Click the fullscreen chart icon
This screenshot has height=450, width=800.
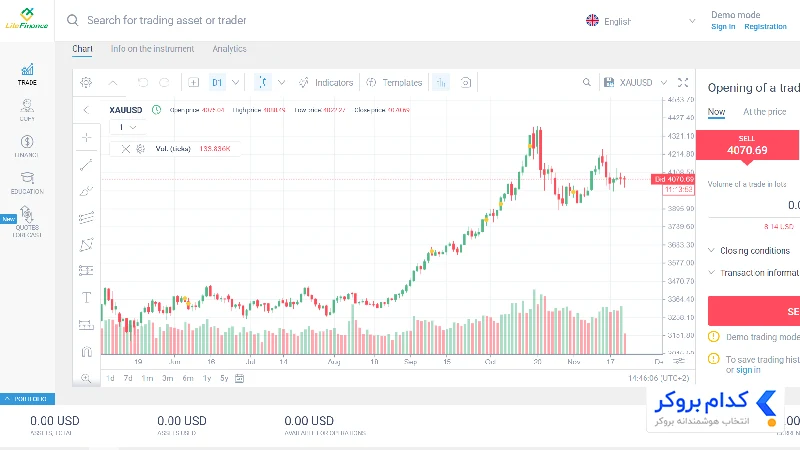683,83
